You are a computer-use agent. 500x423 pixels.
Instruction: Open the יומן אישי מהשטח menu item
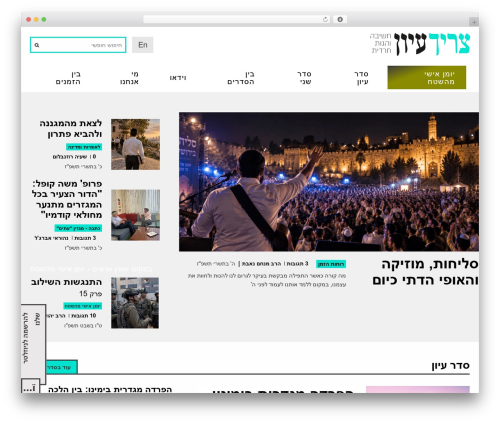coord(427,78)
